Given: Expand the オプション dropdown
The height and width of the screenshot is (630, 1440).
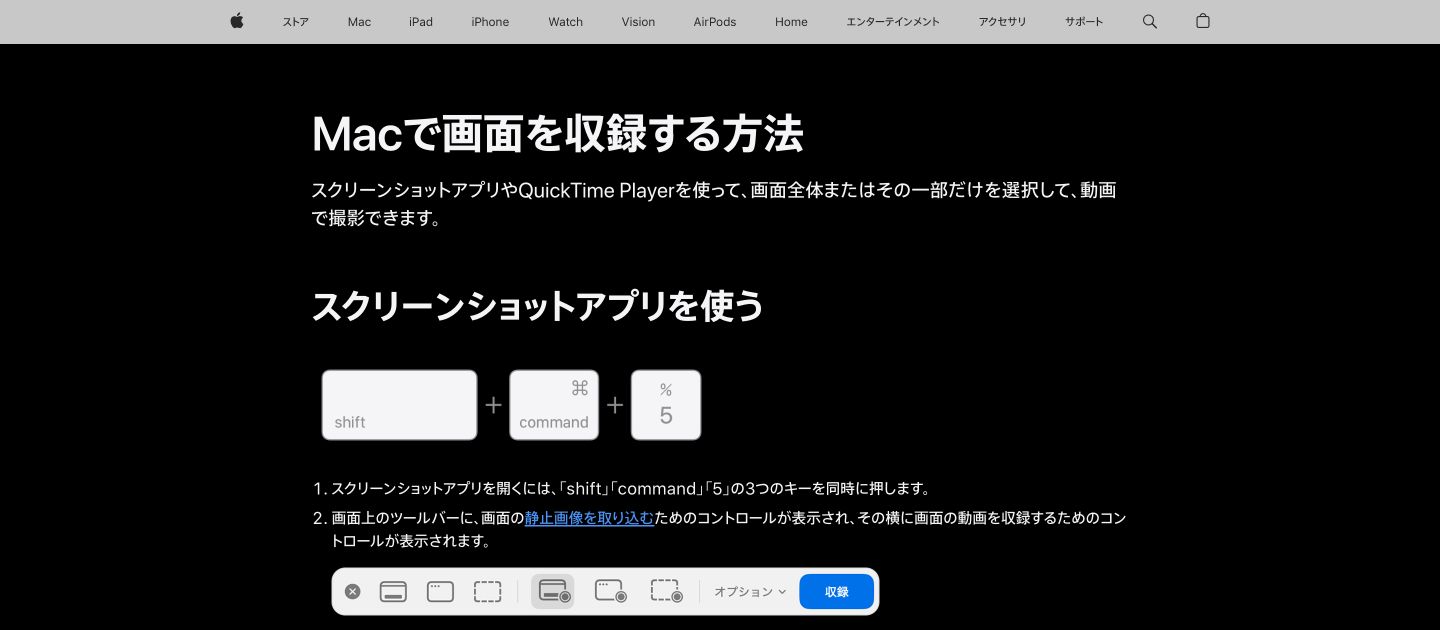Looking at the screenshot, I should (x=750, y=592).
